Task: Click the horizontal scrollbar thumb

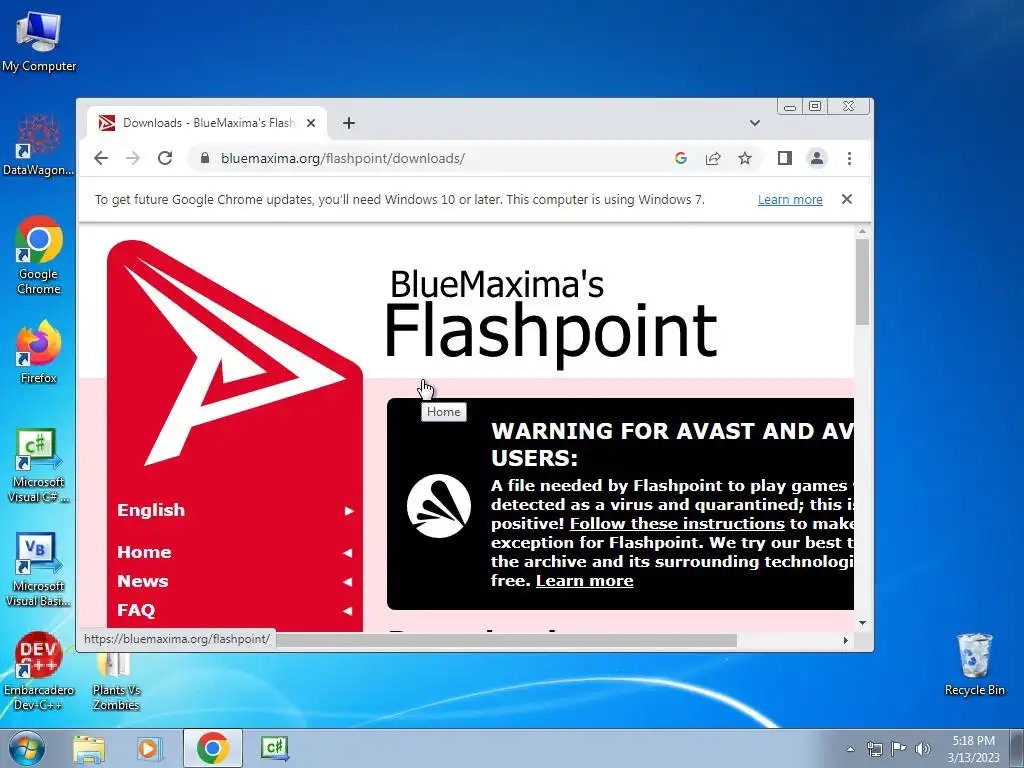Action: pyautogui.click(x=506, y=641)
